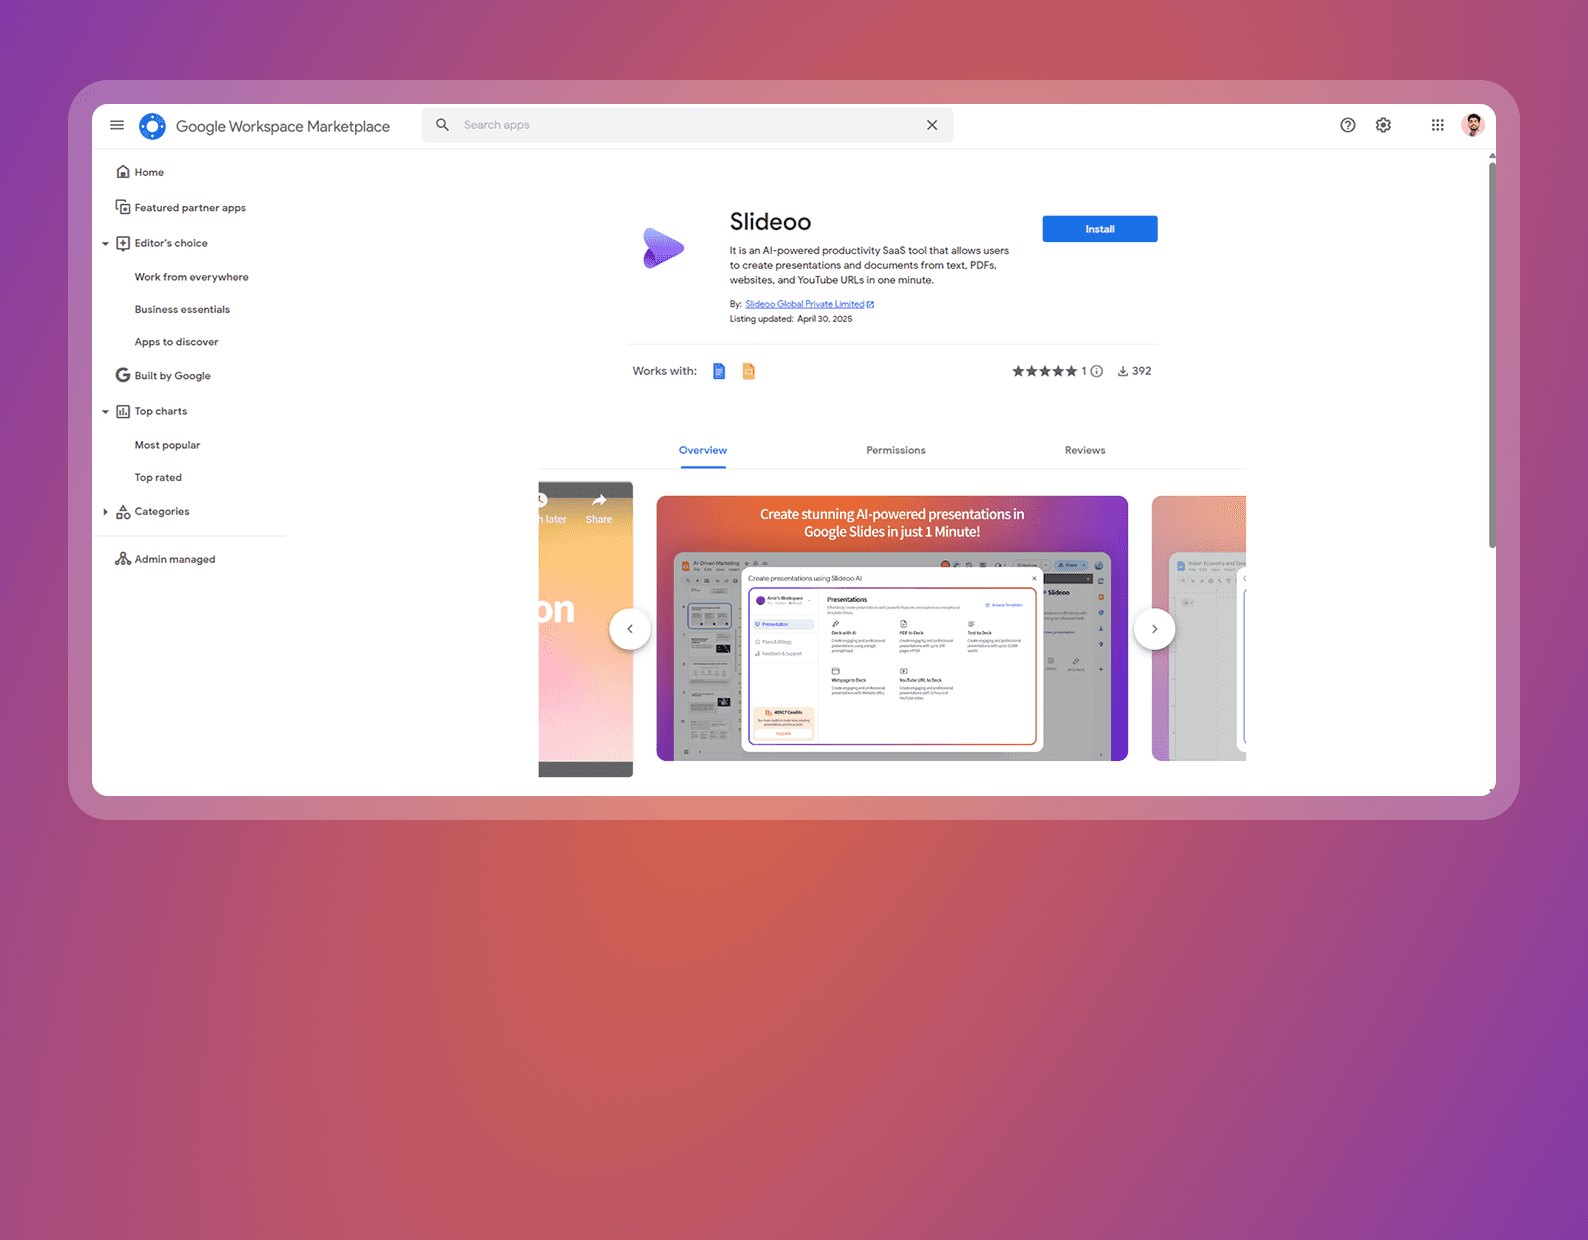Select Most popular

(x=167, y=445)
